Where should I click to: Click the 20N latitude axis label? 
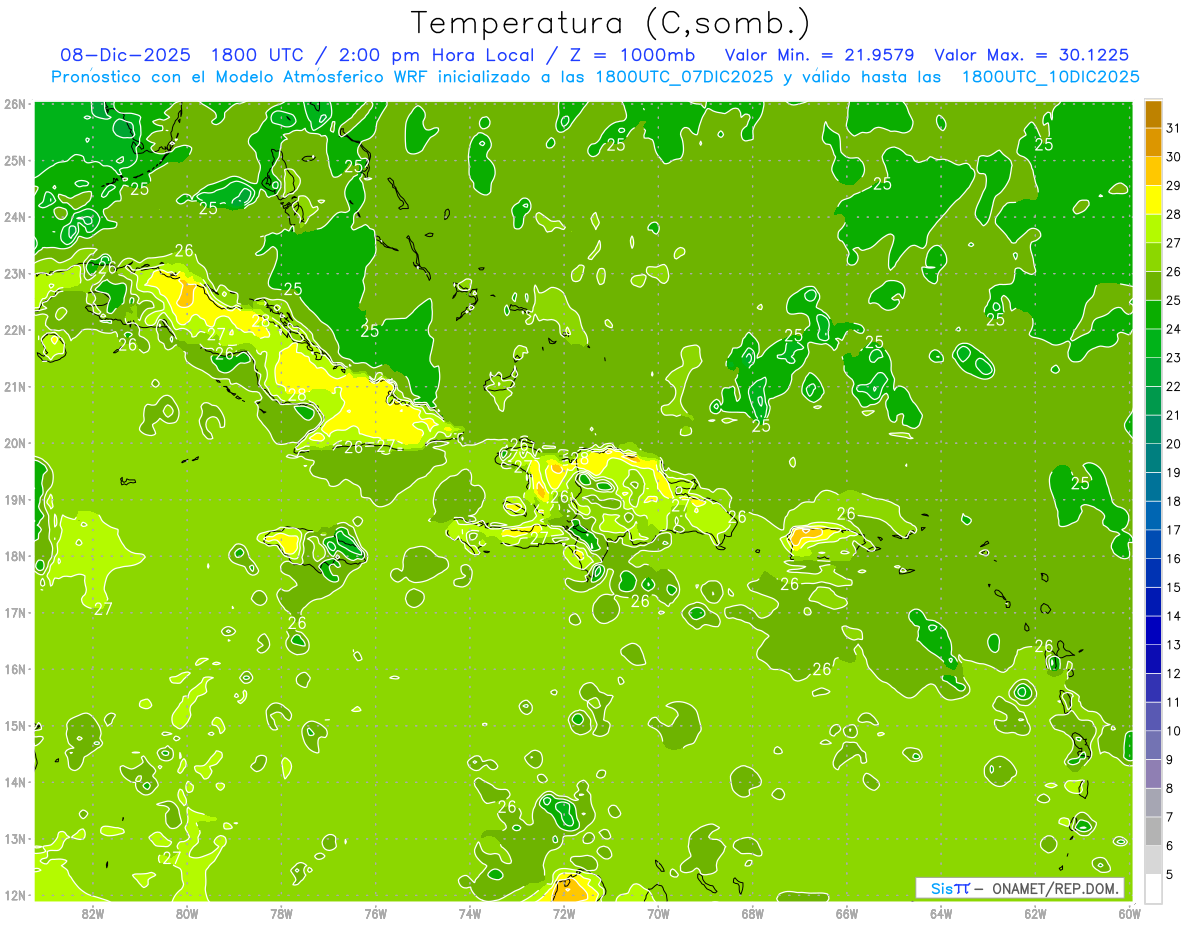click(14, 443)
